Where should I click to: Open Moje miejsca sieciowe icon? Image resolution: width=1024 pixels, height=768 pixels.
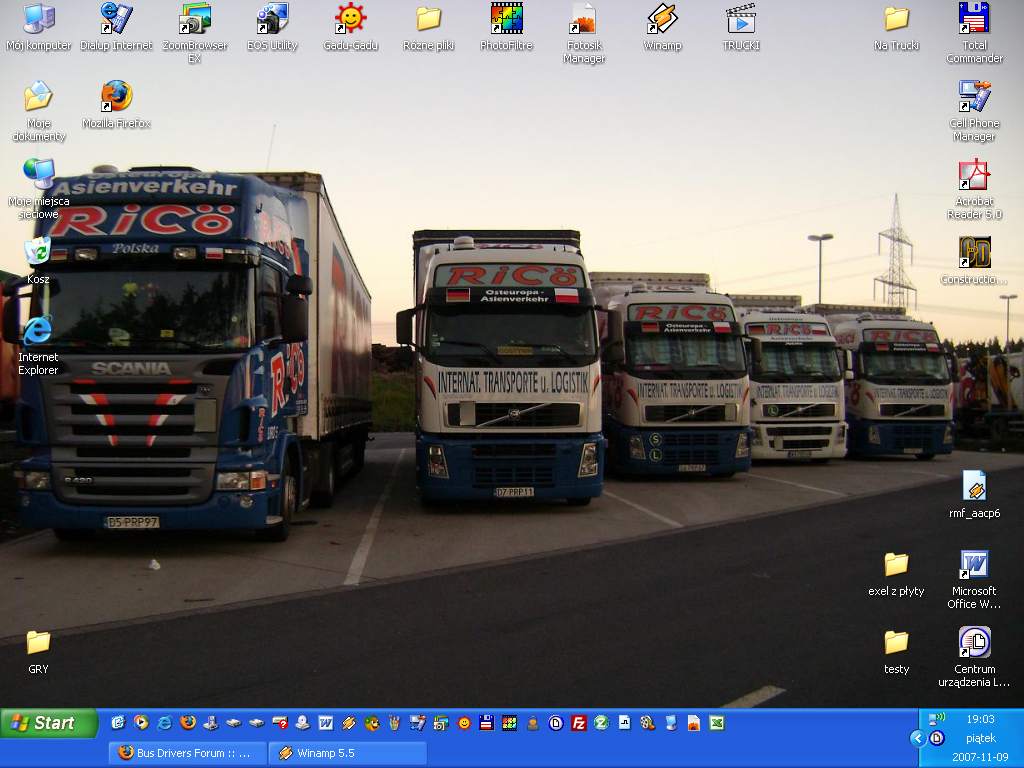[x=39, y=189]
